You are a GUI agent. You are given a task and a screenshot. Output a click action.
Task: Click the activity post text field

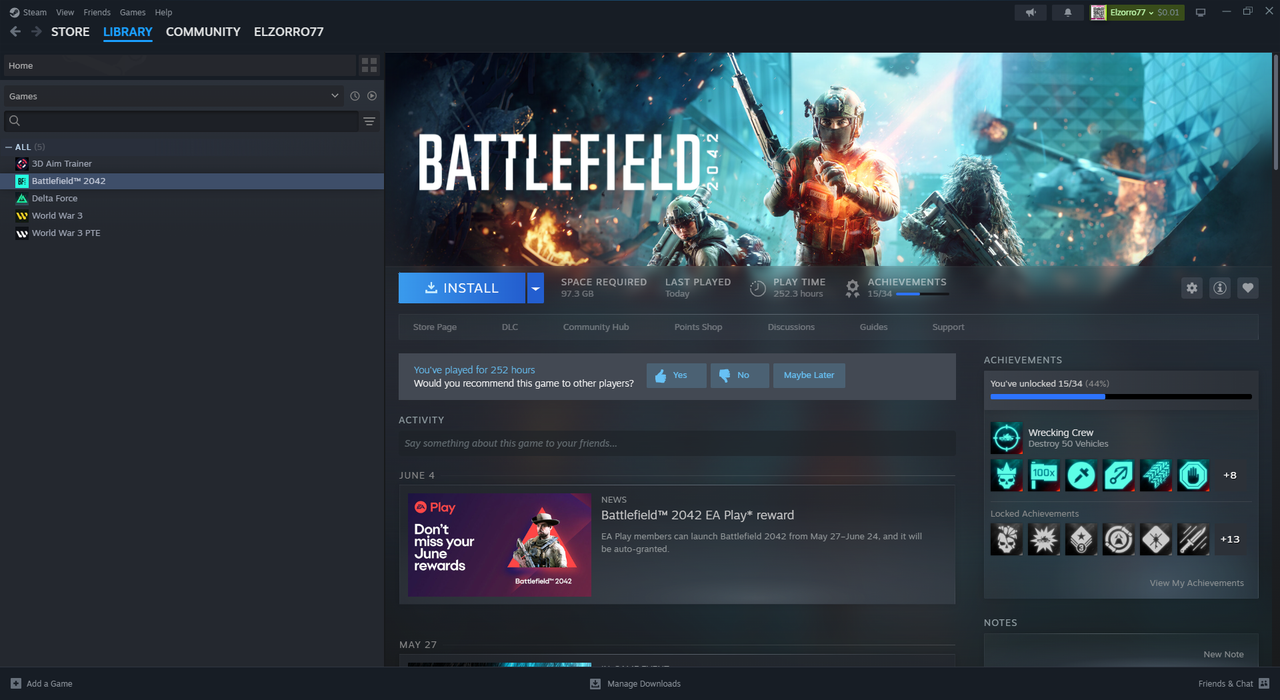click(677, 443)
